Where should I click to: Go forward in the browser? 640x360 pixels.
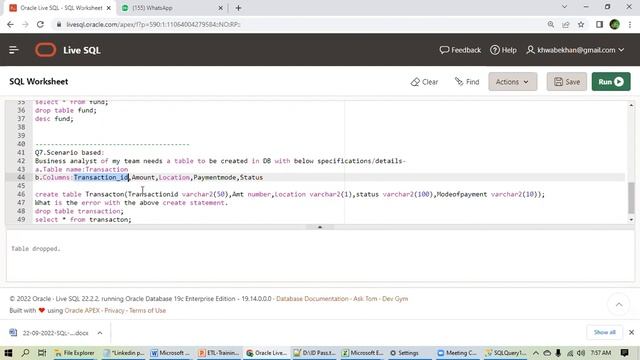click(25, 24)
